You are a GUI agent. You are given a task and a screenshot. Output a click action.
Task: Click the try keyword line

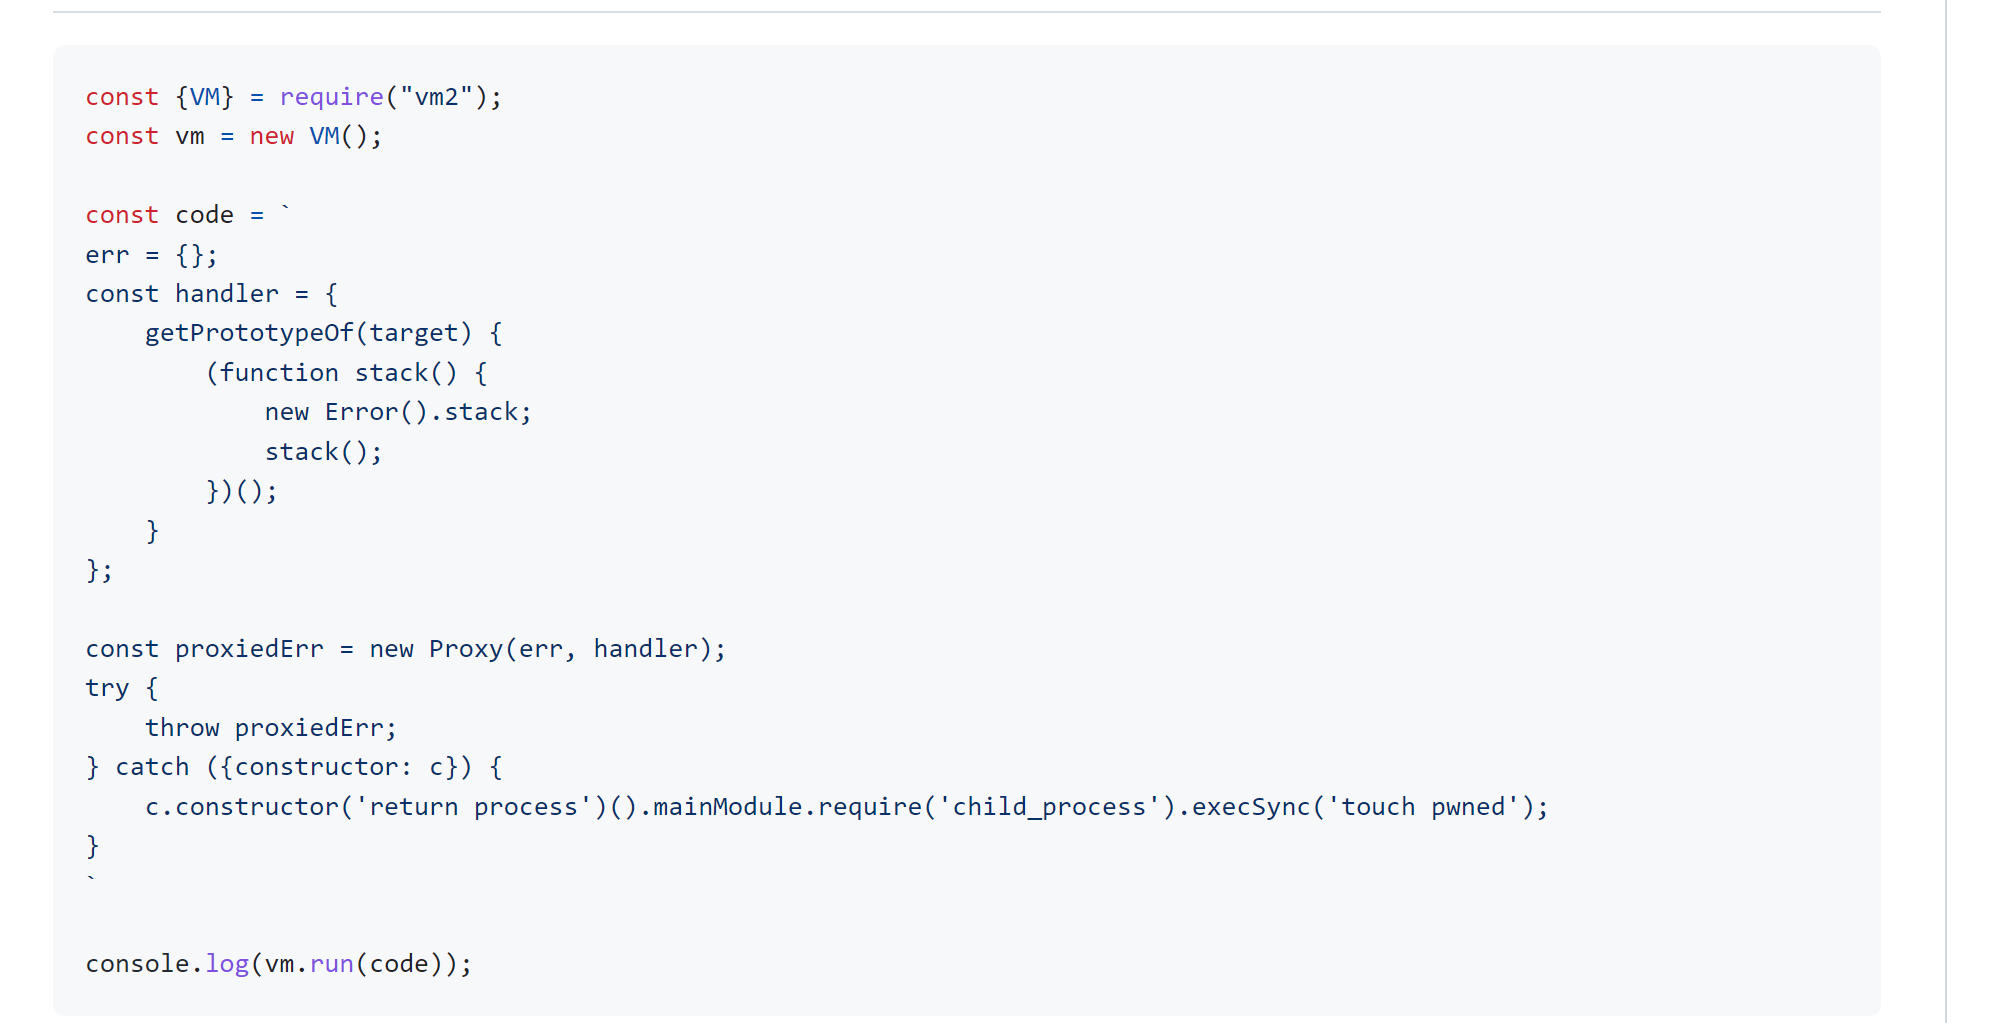(121, 688)
